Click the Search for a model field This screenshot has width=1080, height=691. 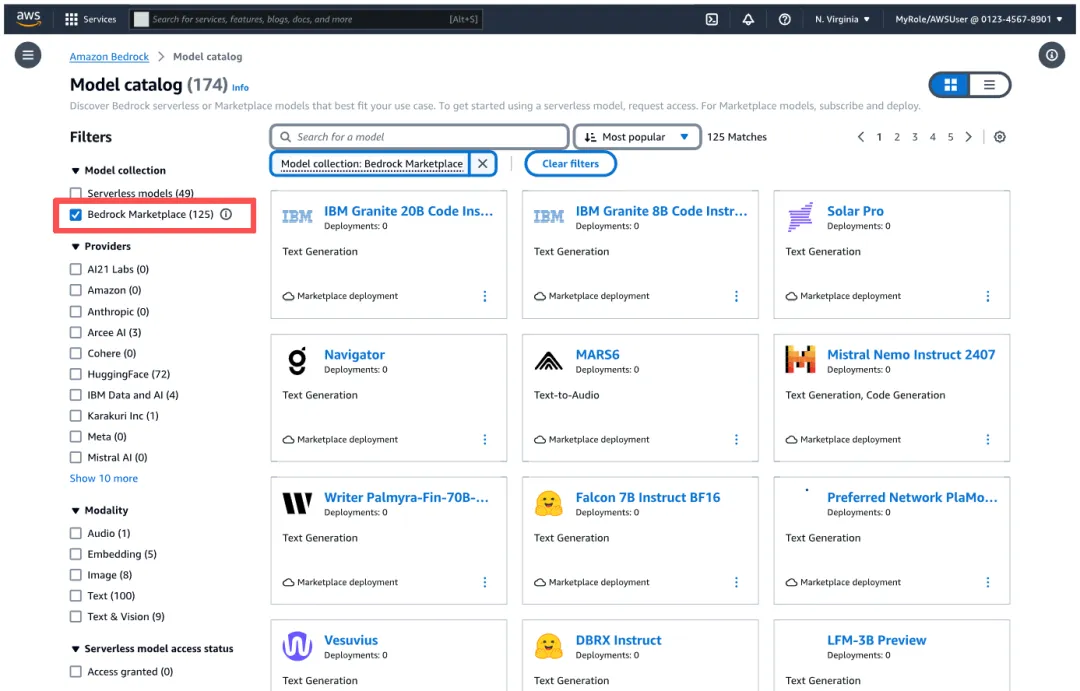click(419, 137)
